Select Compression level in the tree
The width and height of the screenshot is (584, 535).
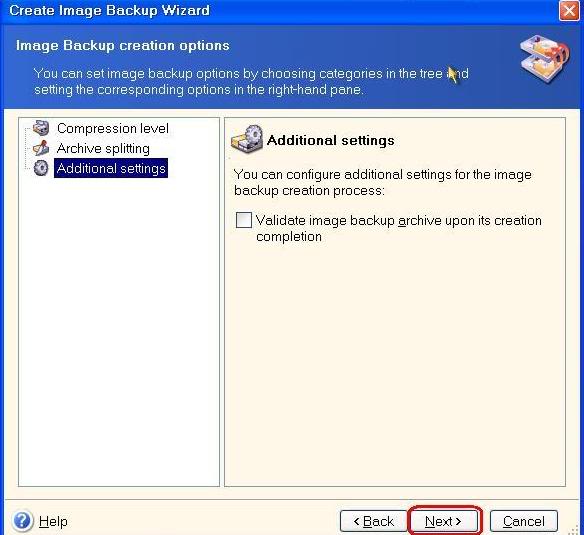click(112, 128)
